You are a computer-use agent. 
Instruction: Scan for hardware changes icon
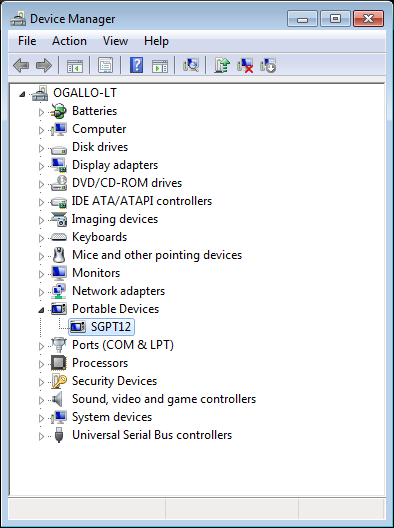[x=191, y=65]
